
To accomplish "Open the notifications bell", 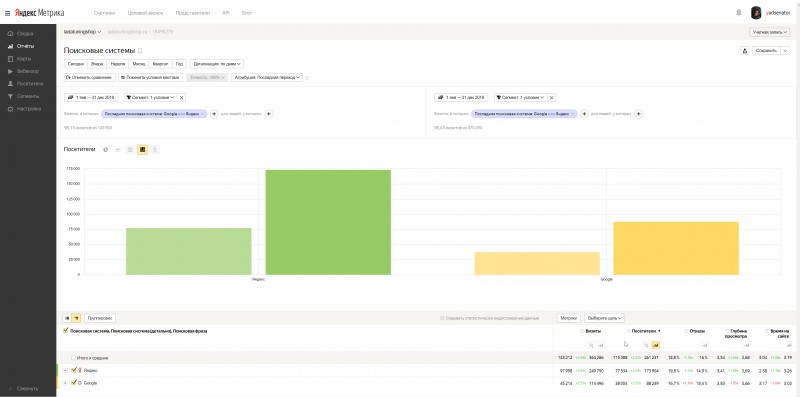I will 738,13.
